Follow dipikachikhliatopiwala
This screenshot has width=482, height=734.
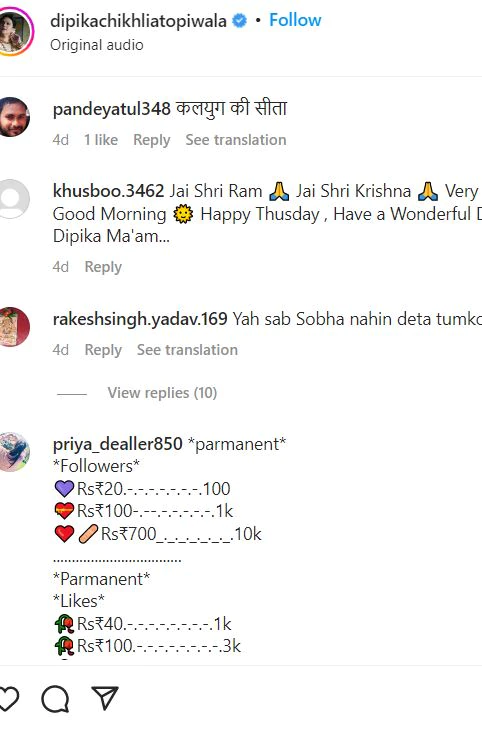pos(295,20)
